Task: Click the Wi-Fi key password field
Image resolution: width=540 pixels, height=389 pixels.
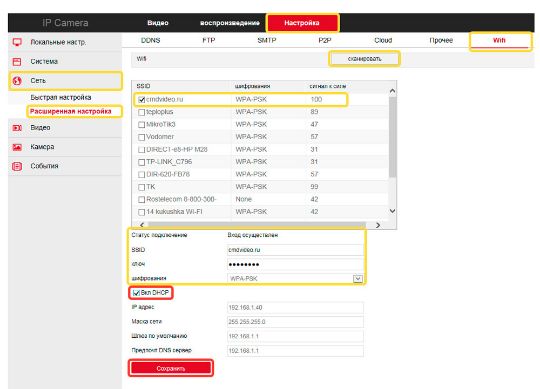Action: click(x=295, y=264)
